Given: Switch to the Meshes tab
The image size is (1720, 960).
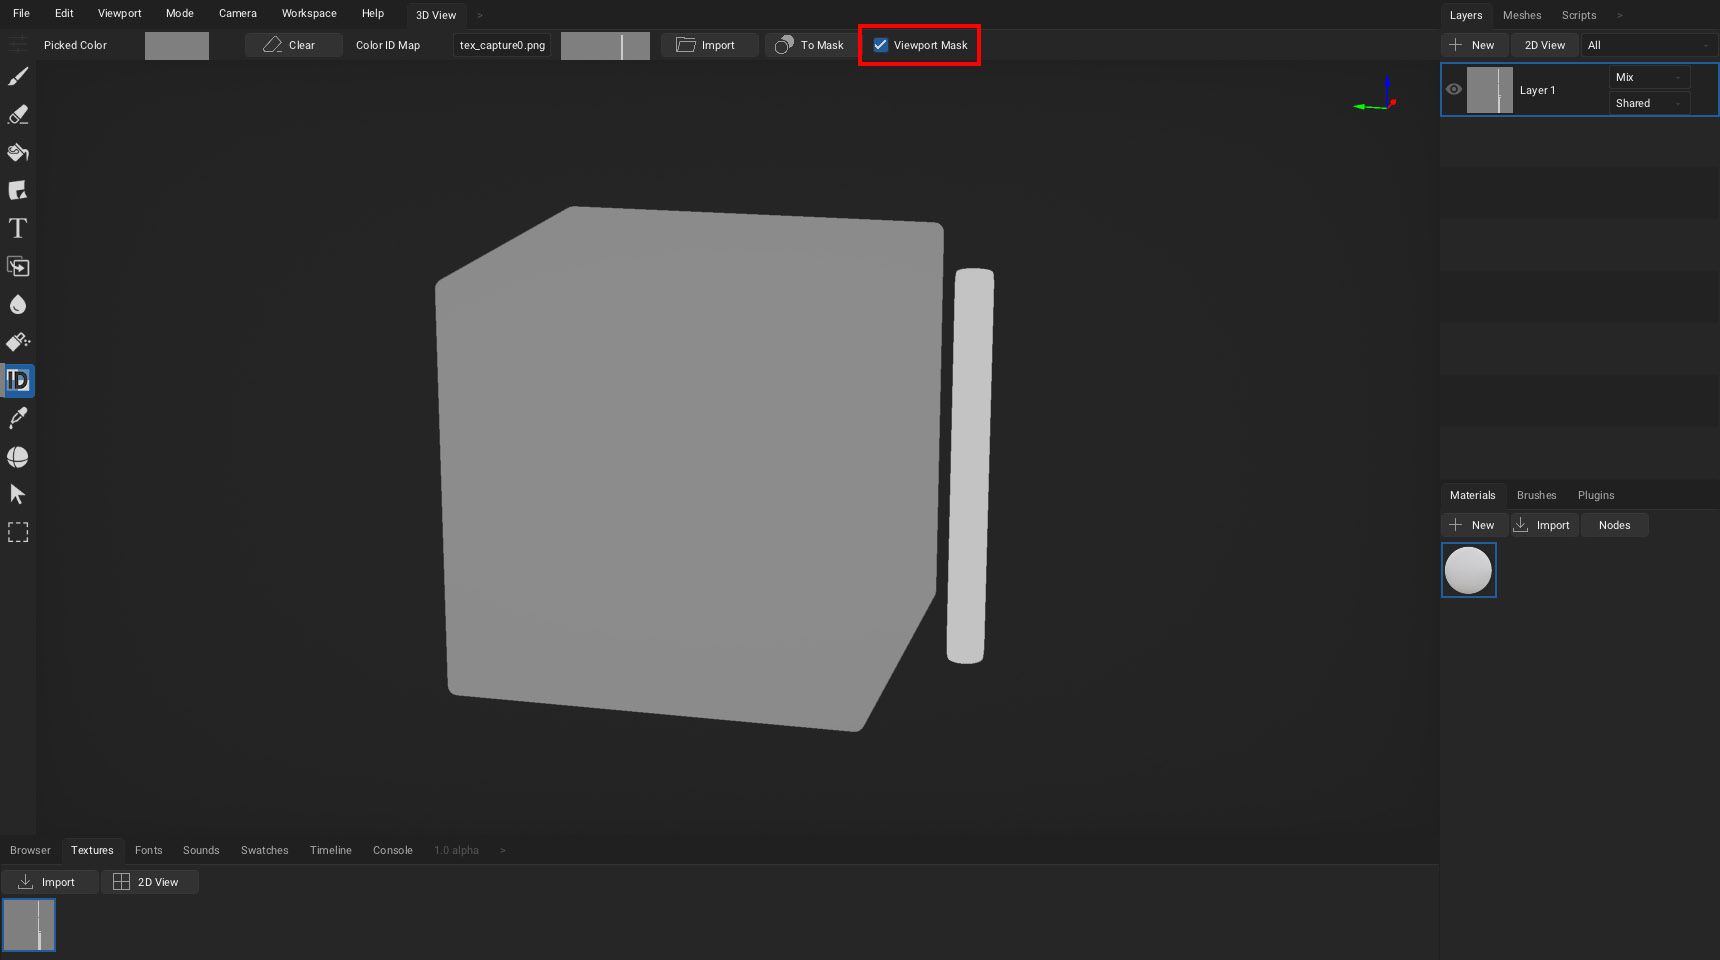Looking at the screenshot, I should (x=1522, y=15).
